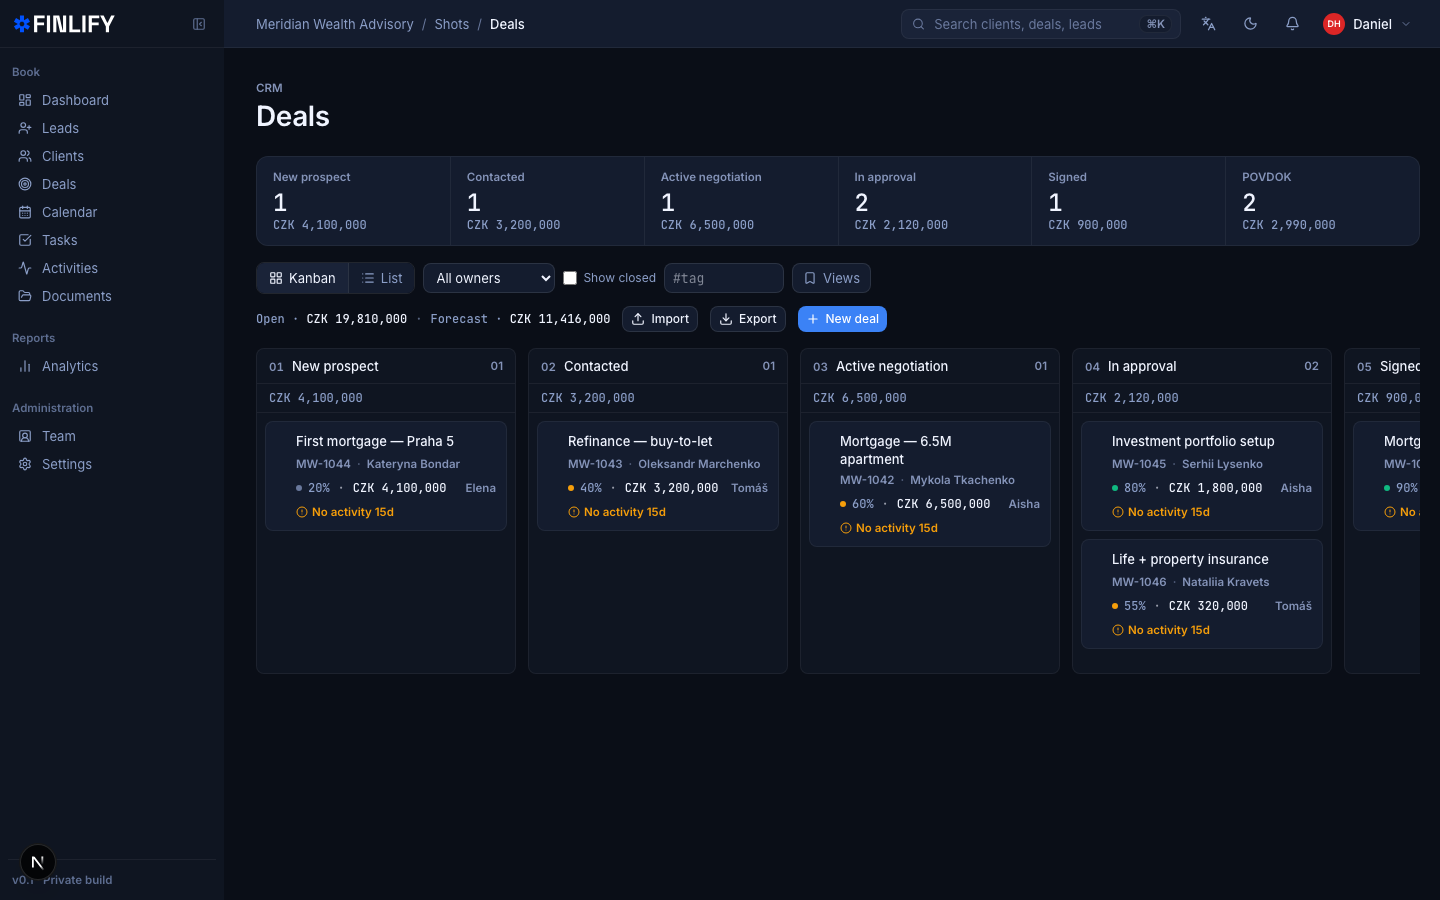The width and height of the screenshot is (1440, 900).
Task: Click the Analytics bar chart icon
Action: (25, 366)
